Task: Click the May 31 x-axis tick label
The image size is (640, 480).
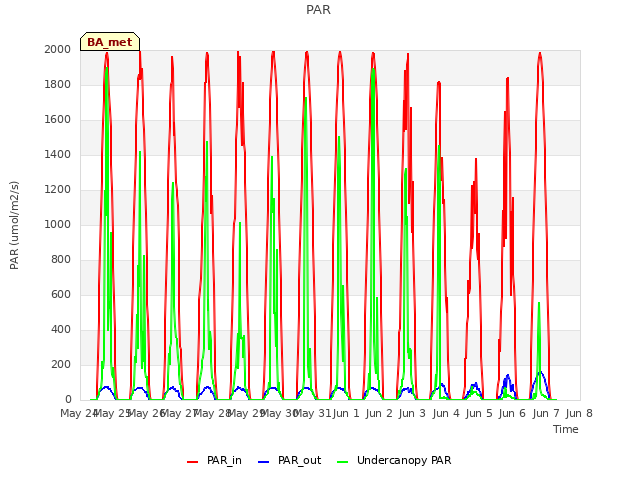Action: [312, 413]
